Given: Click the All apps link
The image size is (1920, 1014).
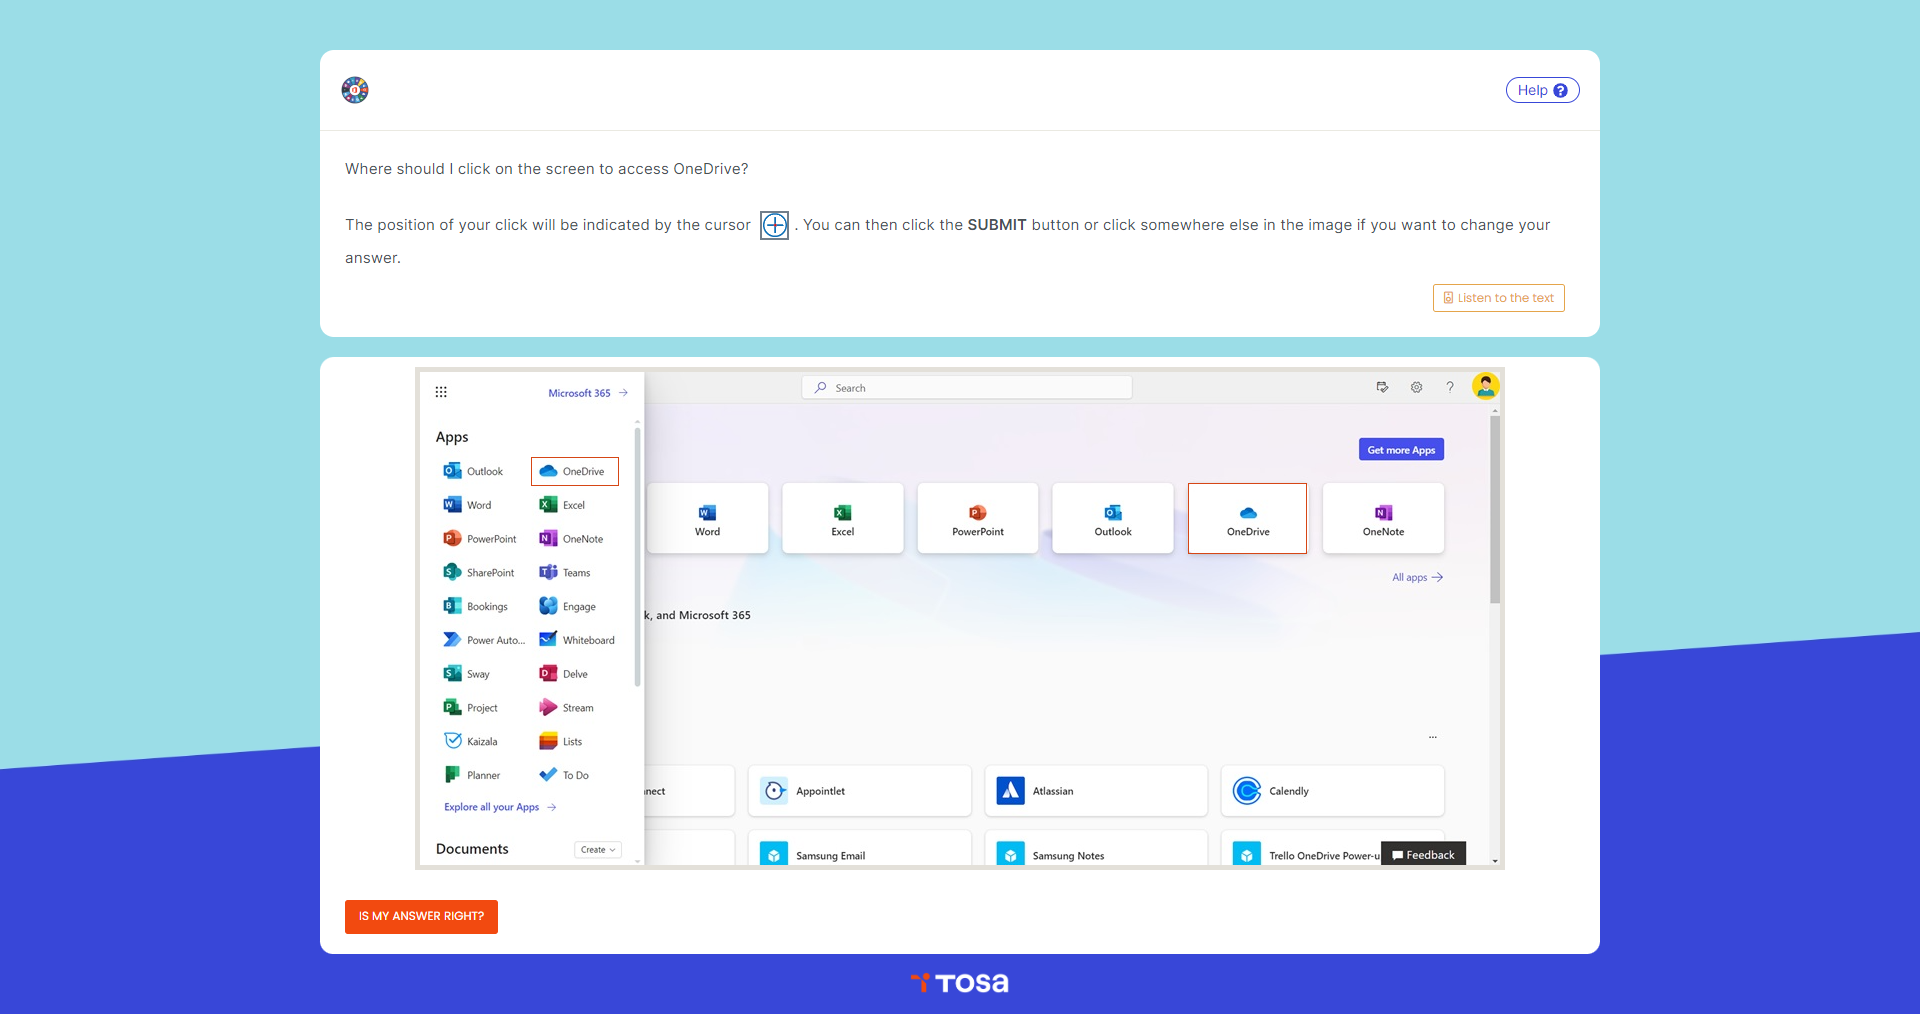Looking at the screenshot, I should tap(1417, 577).
